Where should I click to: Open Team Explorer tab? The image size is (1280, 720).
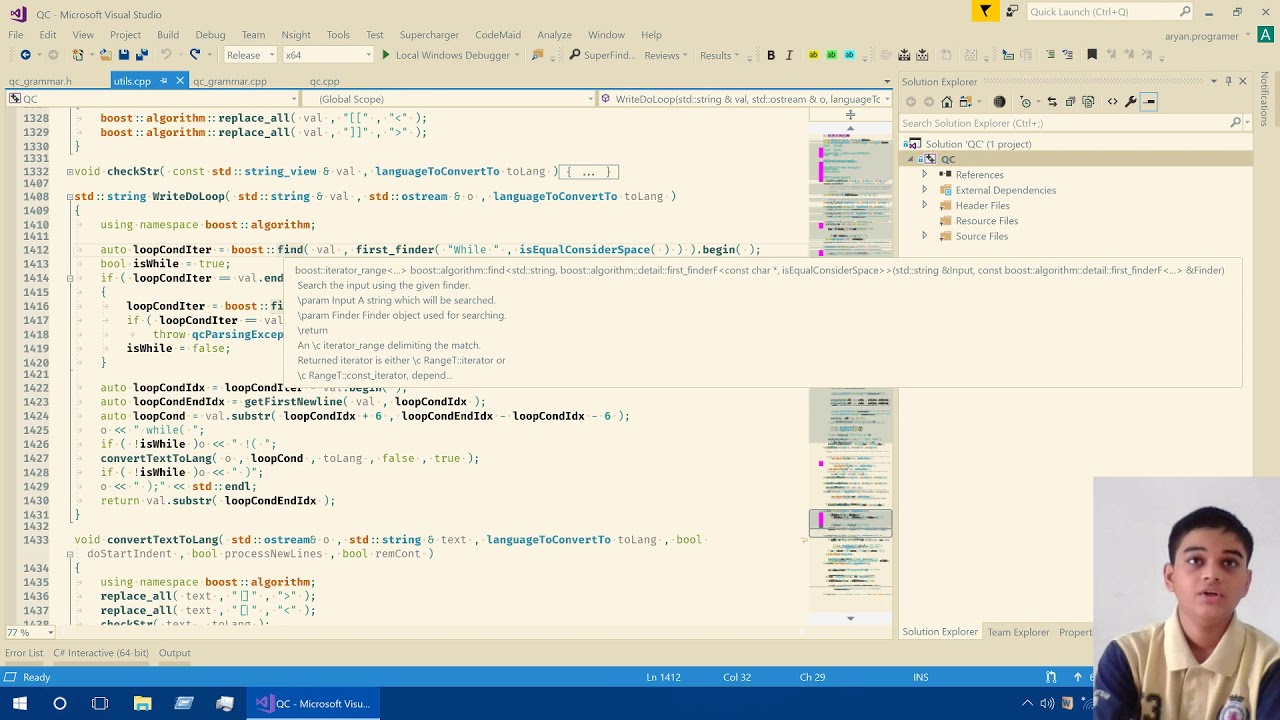(x=1018, y=632)
